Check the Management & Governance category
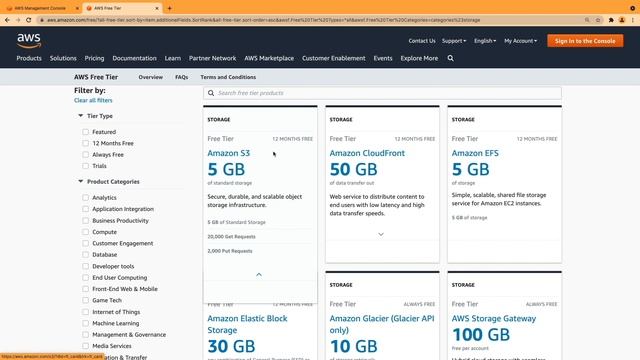Screen dimensions: 640x360 click(x=85, y=335)
